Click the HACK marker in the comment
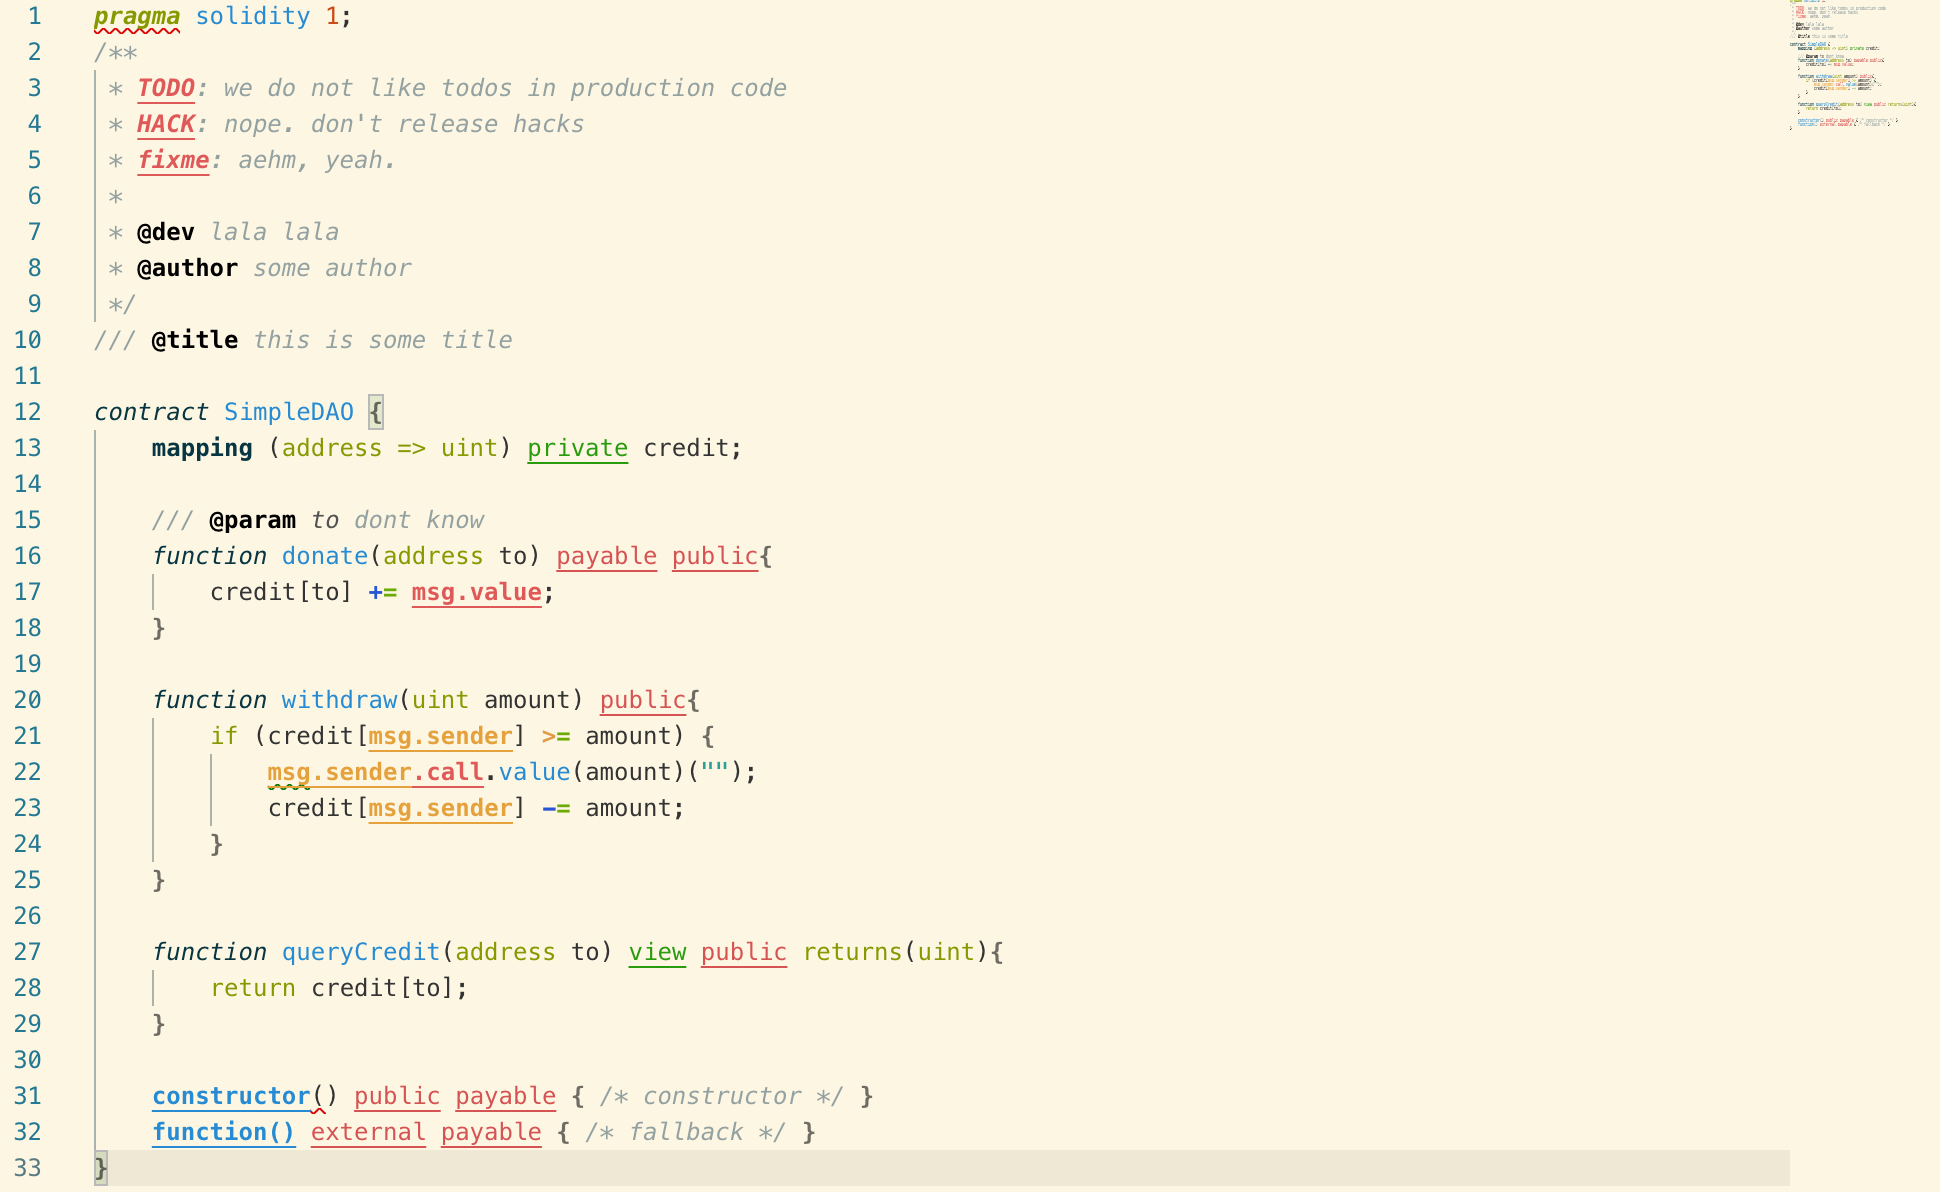The image size is (1940, 1192). click(166, 125)
